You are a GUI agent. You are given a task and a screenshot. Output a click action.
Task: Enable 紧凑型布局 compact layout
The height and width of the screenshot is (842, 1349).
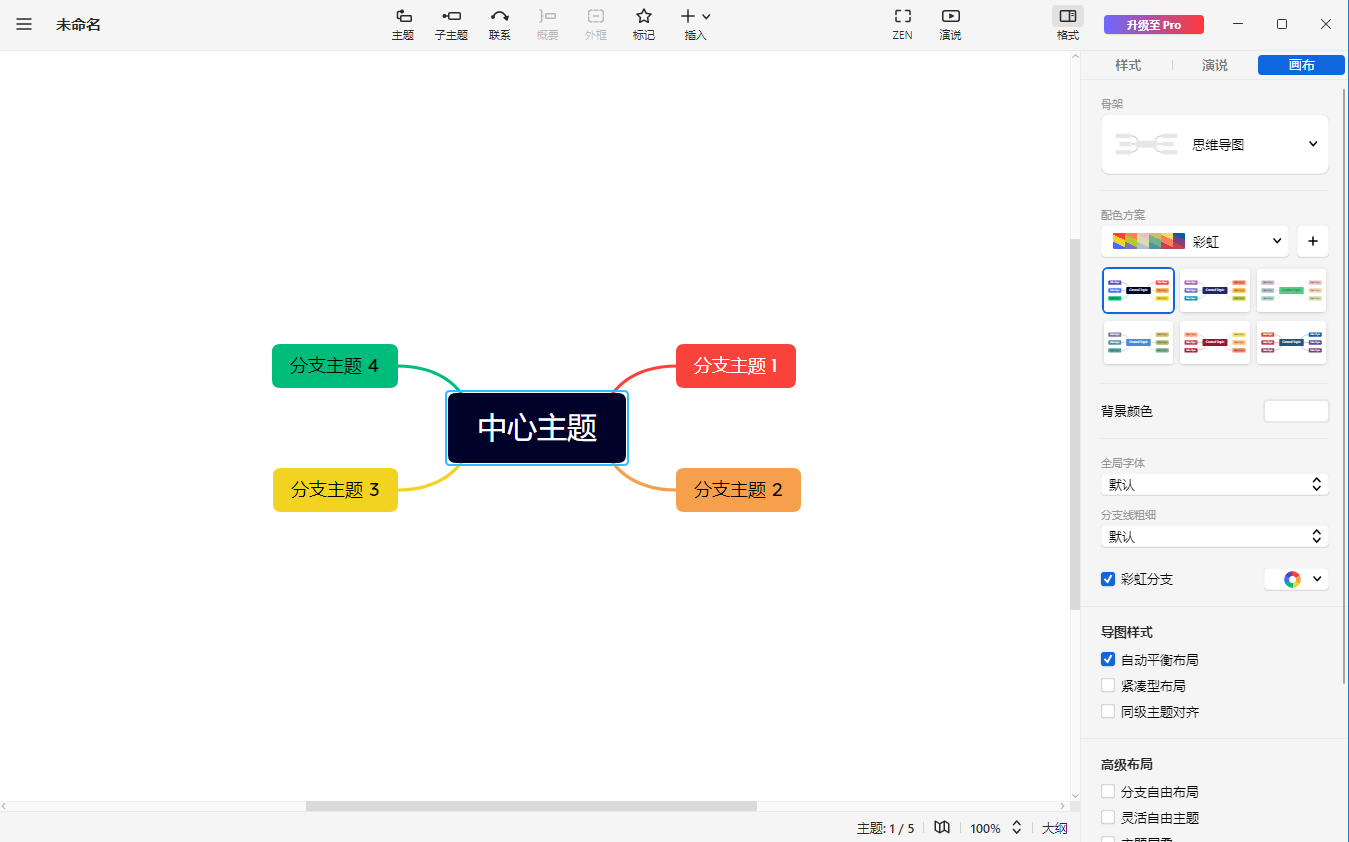[x=1108, y=685]
